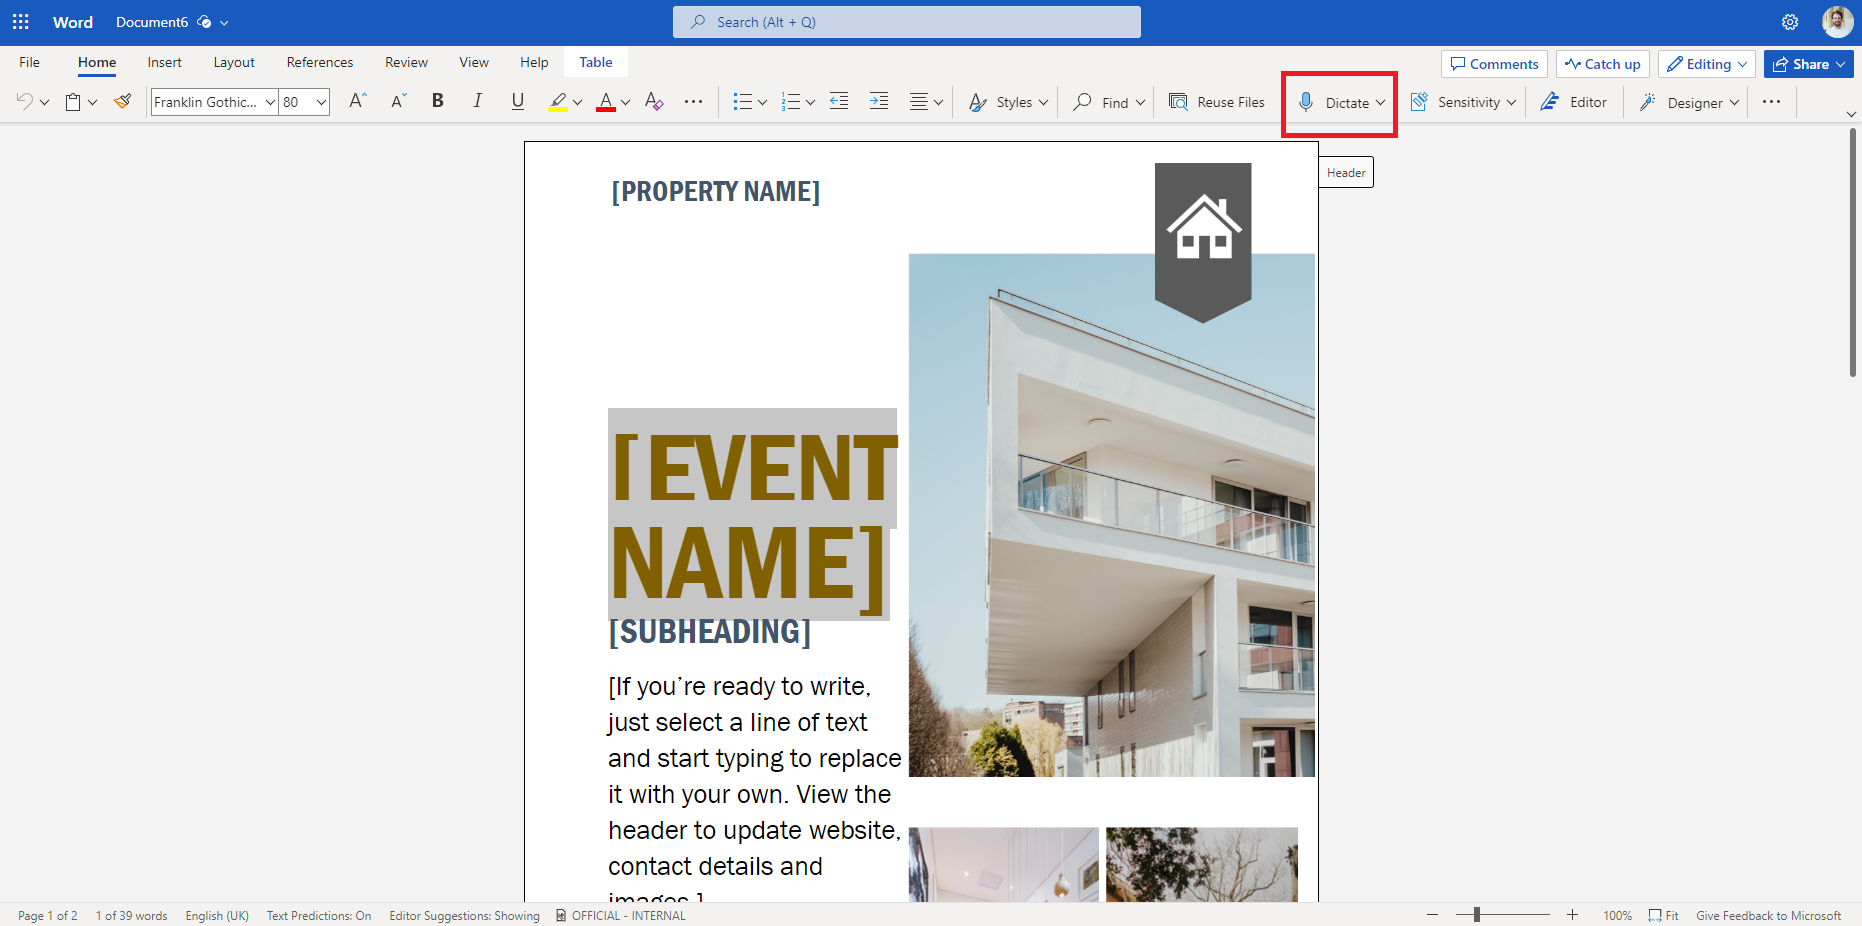Open Find in the document

1106,101
